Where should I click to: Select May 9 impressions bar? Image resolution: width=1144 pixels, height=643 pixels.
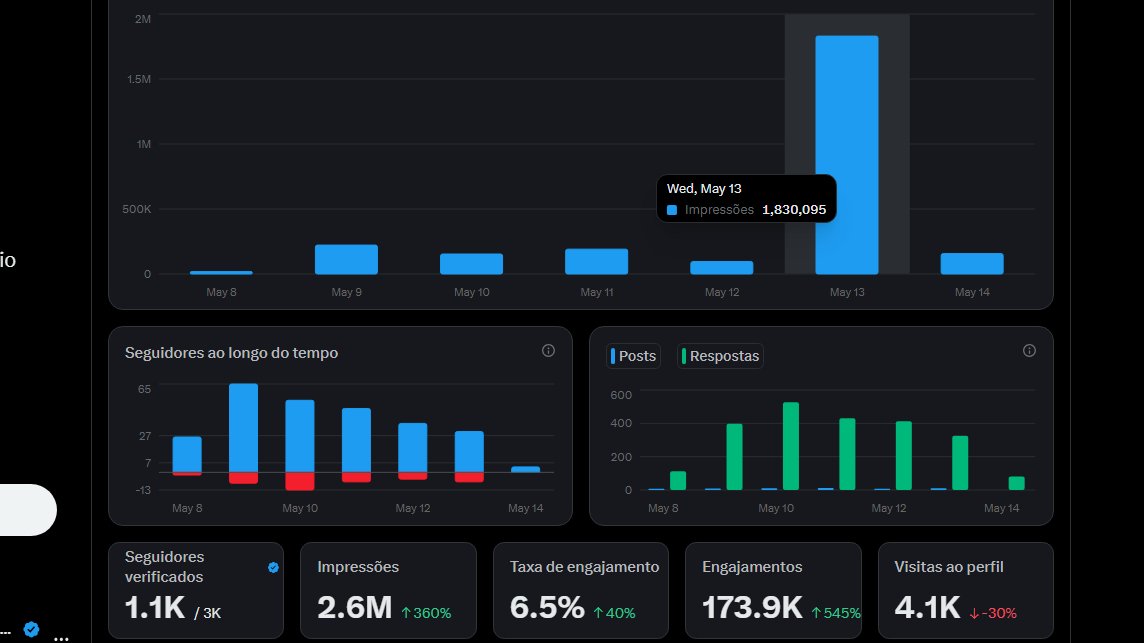coord(346,260)
